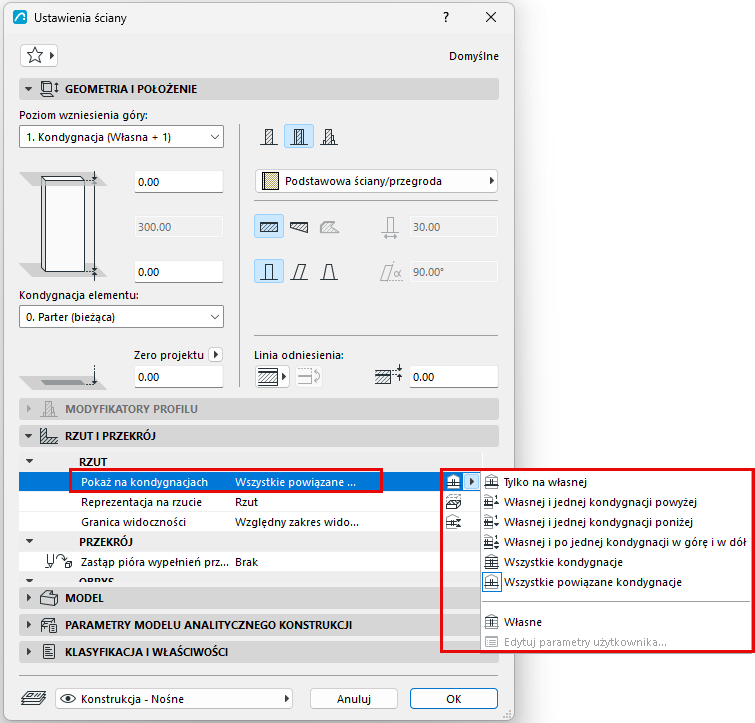Collapse the PRZEKRÓJ subsection
The height and width of the screenshot is (723, 755).
click(x=30, y=542)
